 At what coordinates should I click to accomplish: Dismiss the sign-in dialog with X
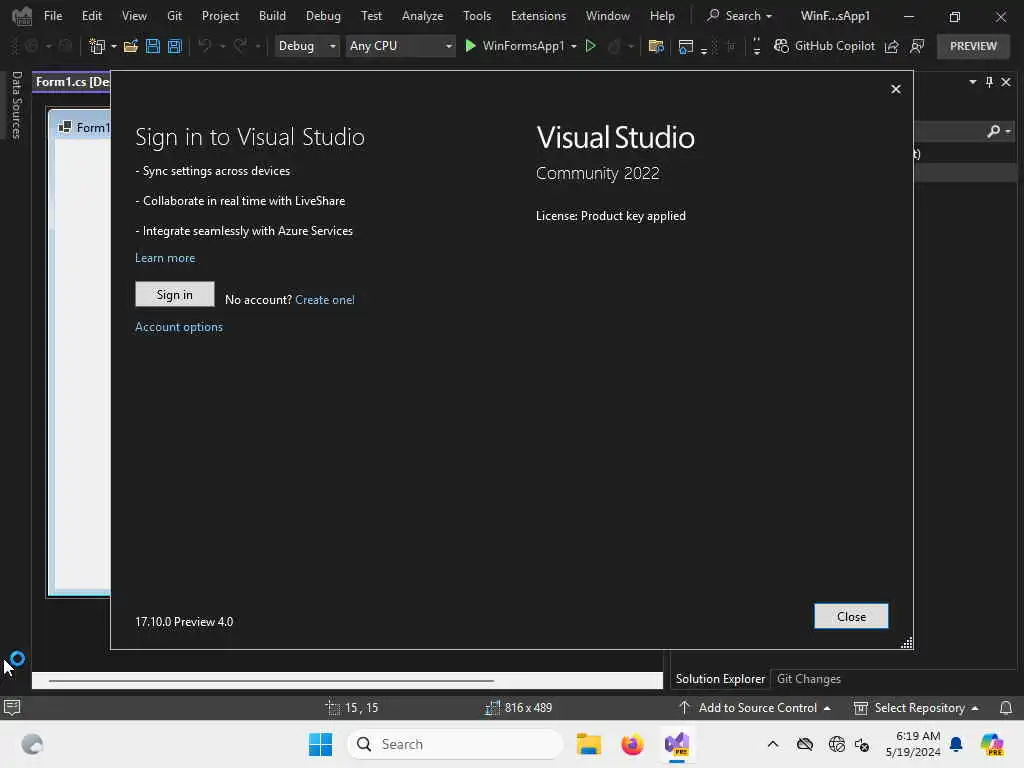point(895,89)
